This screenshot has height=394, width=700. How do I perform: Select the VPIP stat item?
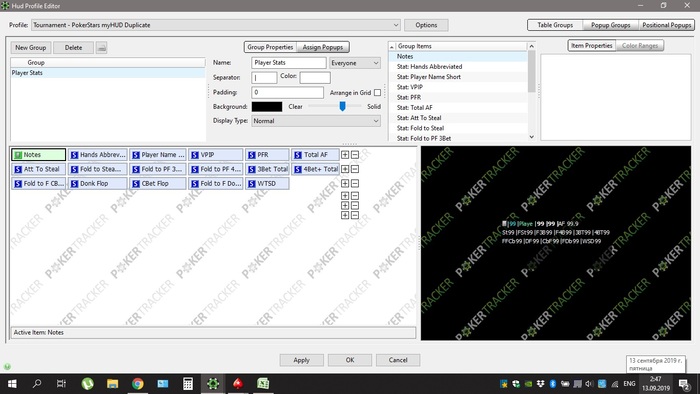(216, 154)
